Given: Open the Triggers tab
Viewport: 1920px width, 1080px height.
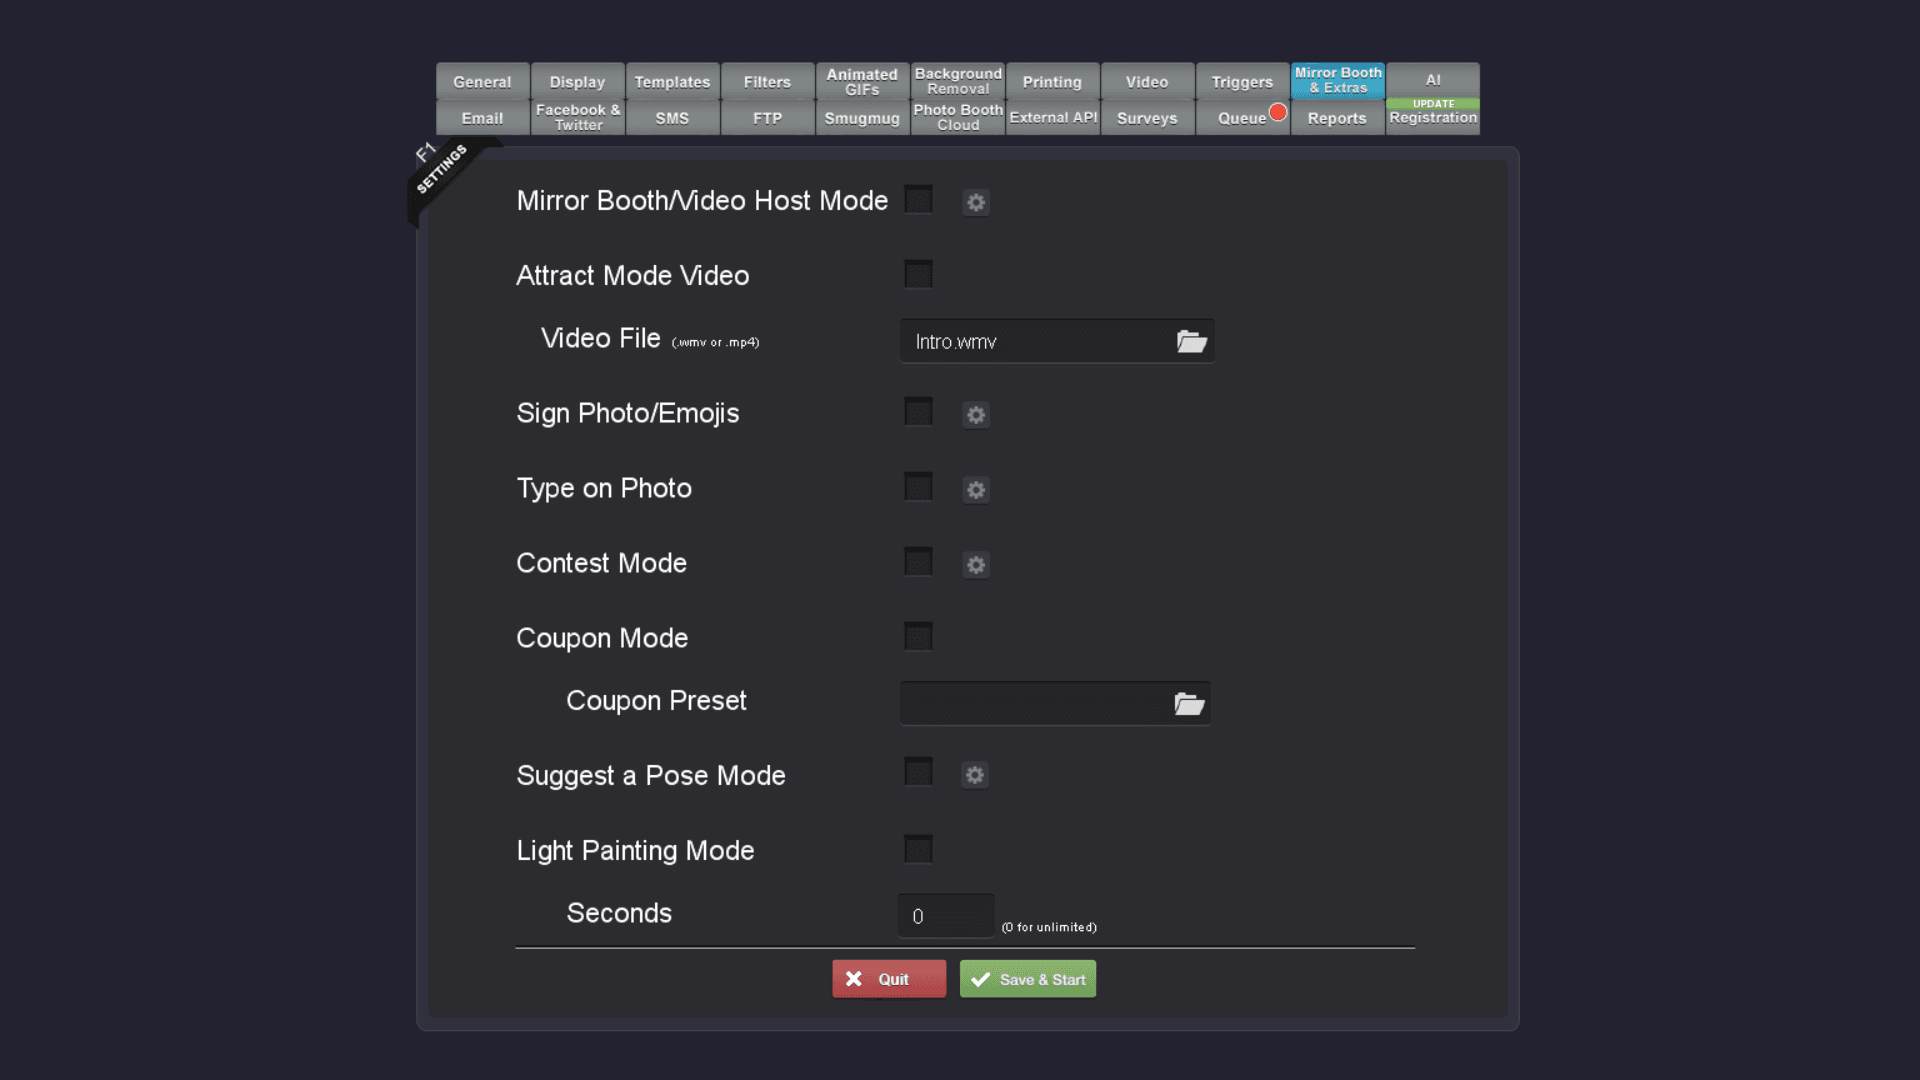Looking at the screenshot, I should point(1242,81).
